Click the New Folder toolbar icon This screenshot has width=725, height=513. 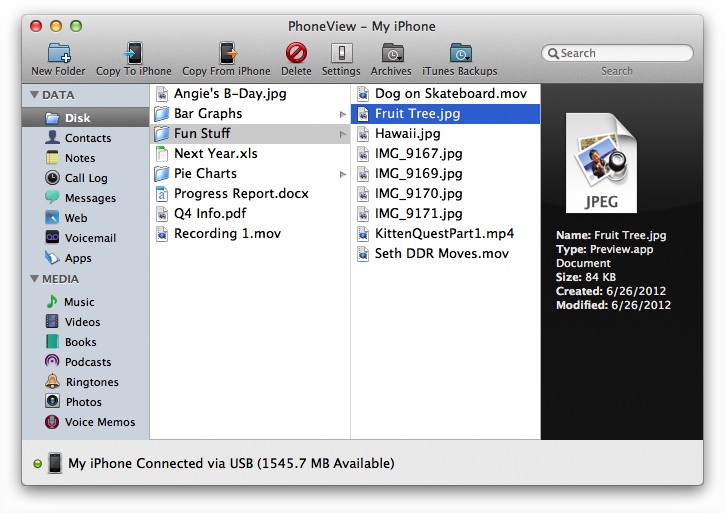[59, 53]
